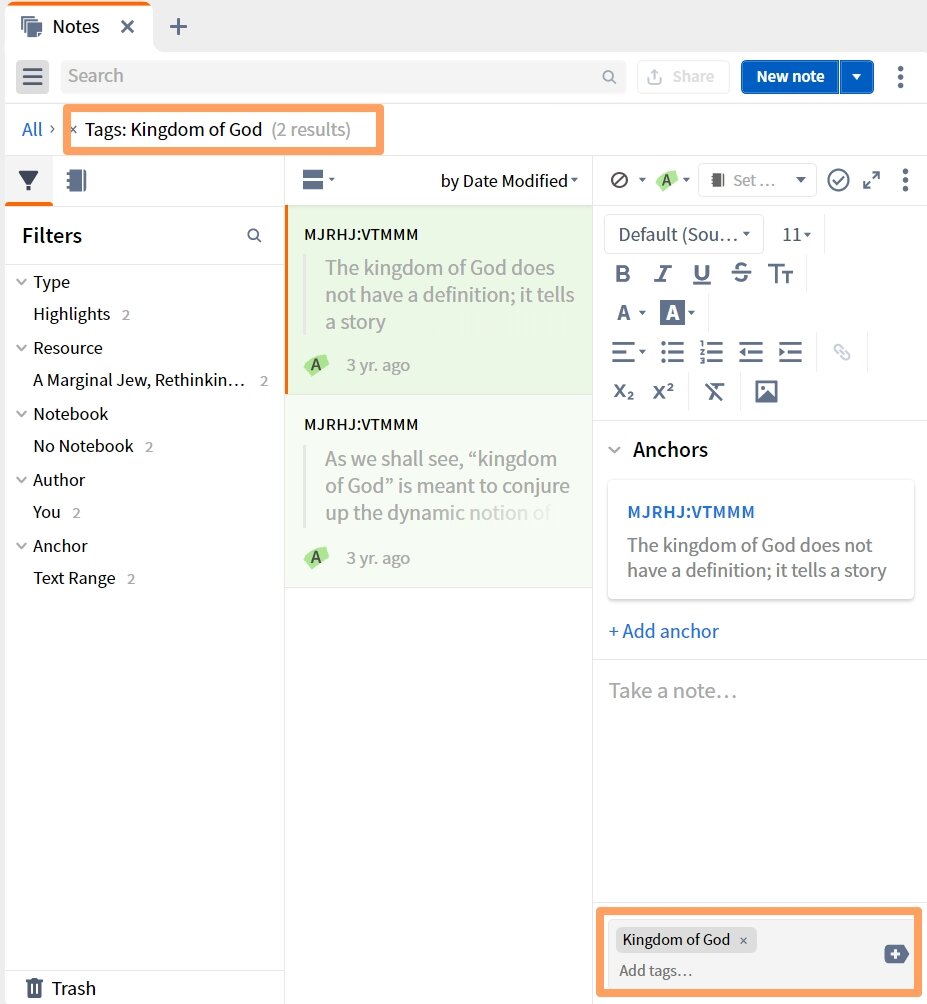This screenshot has width=927, height=1004.
Task: Change sort order by Date Modified
Action: (509, 181)
